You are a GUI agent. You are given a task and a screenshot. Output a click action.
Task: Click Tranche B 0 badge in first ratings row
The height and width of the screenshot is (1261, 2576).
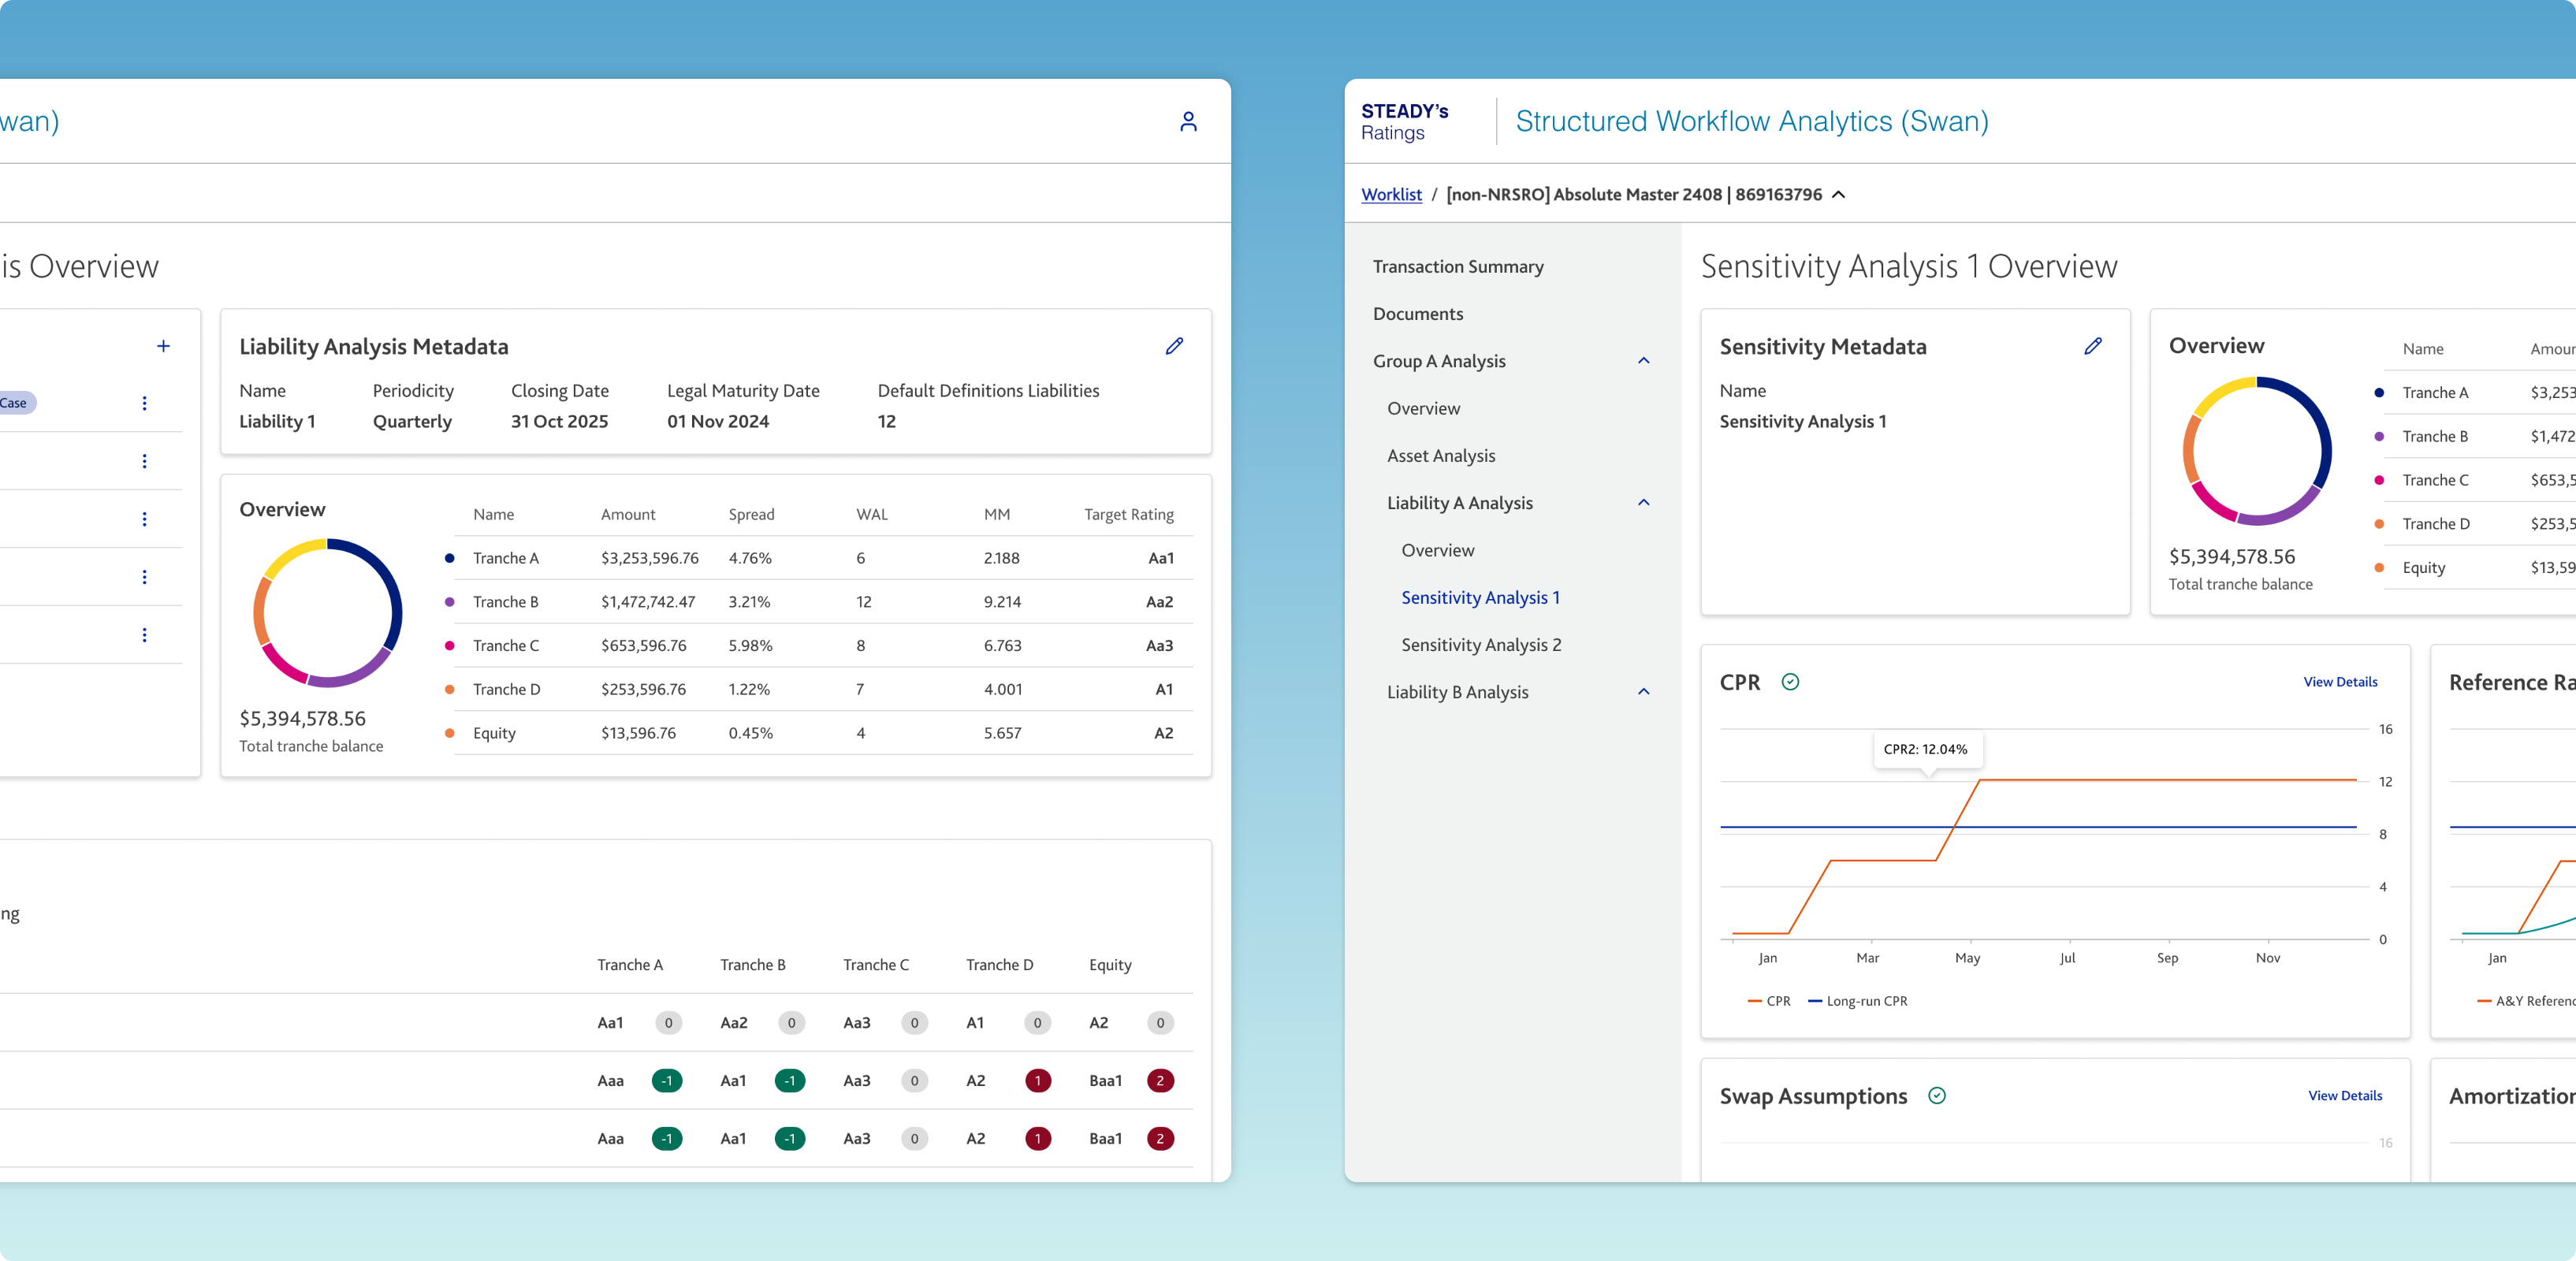[791, 1023]
